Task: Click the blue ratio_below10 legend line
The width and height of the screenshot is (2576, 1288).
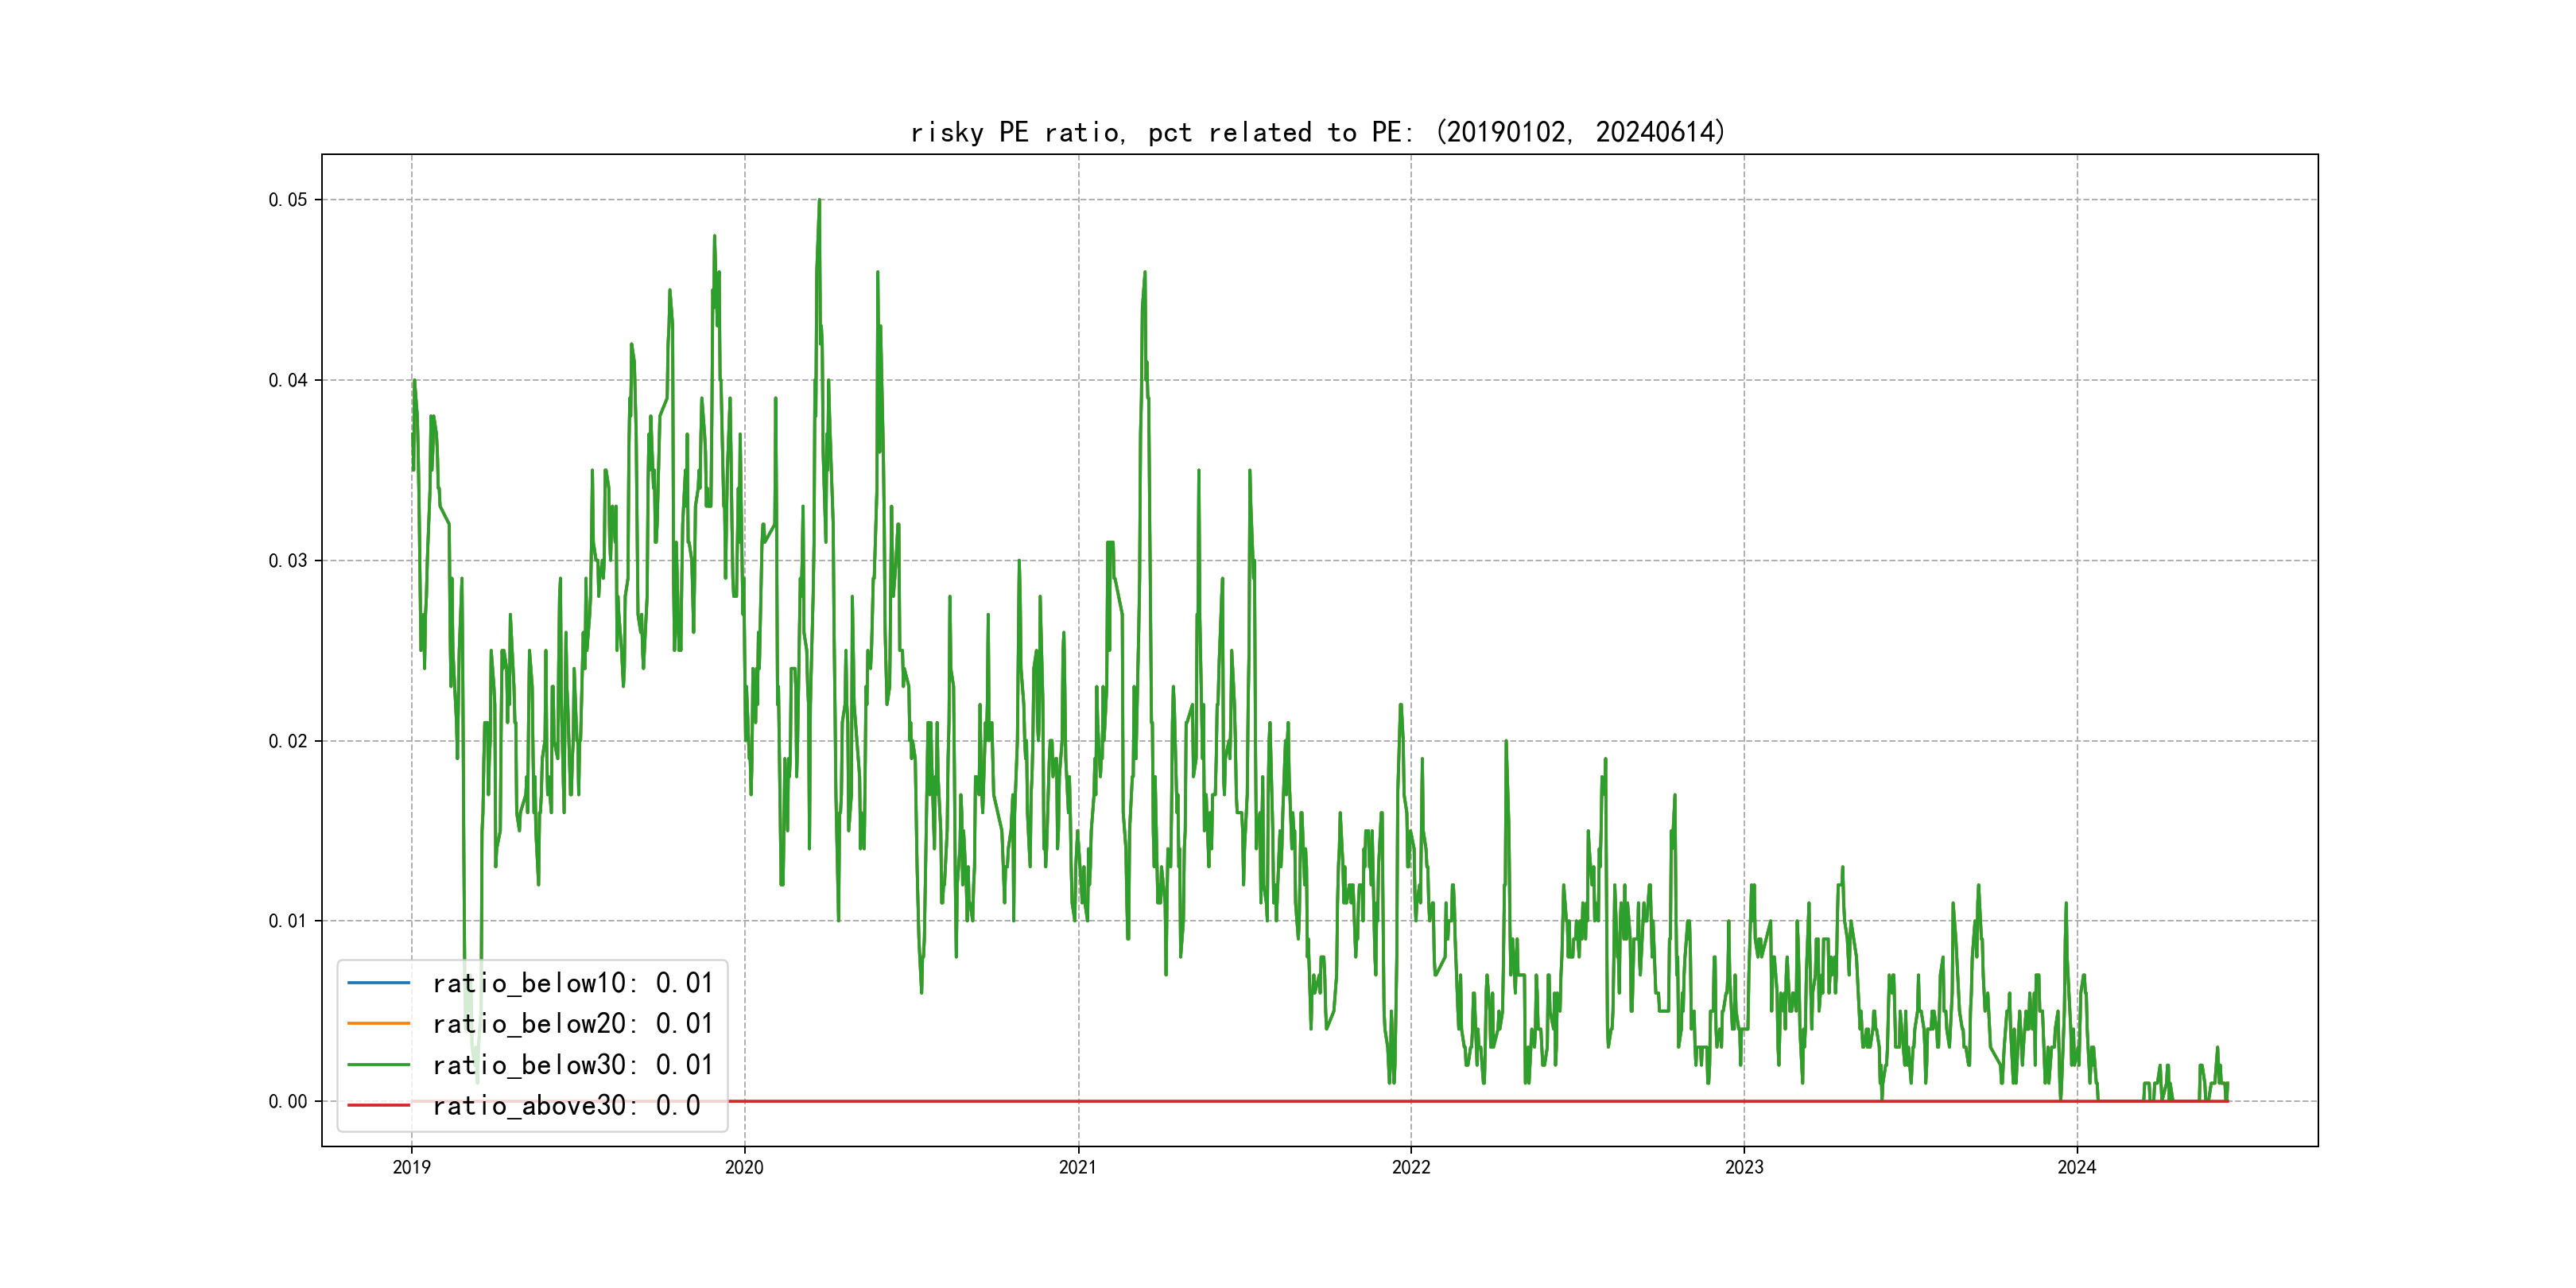Action: pos(378,983)
